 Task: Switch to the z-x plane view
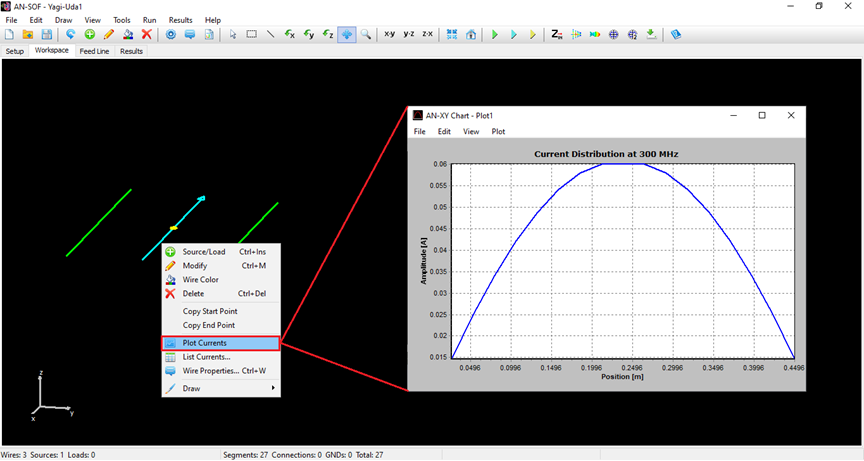tap(428, 34)
